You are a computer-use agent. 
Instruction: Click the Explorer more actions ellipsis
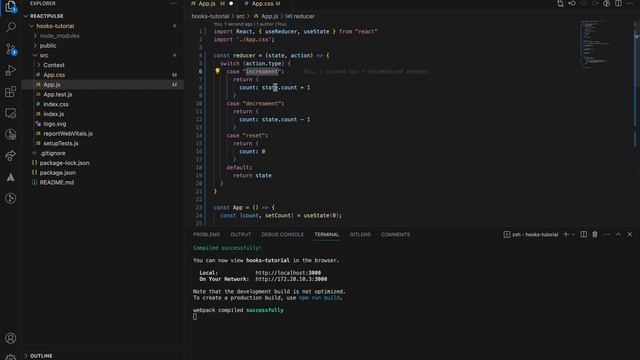click(174, 3)
